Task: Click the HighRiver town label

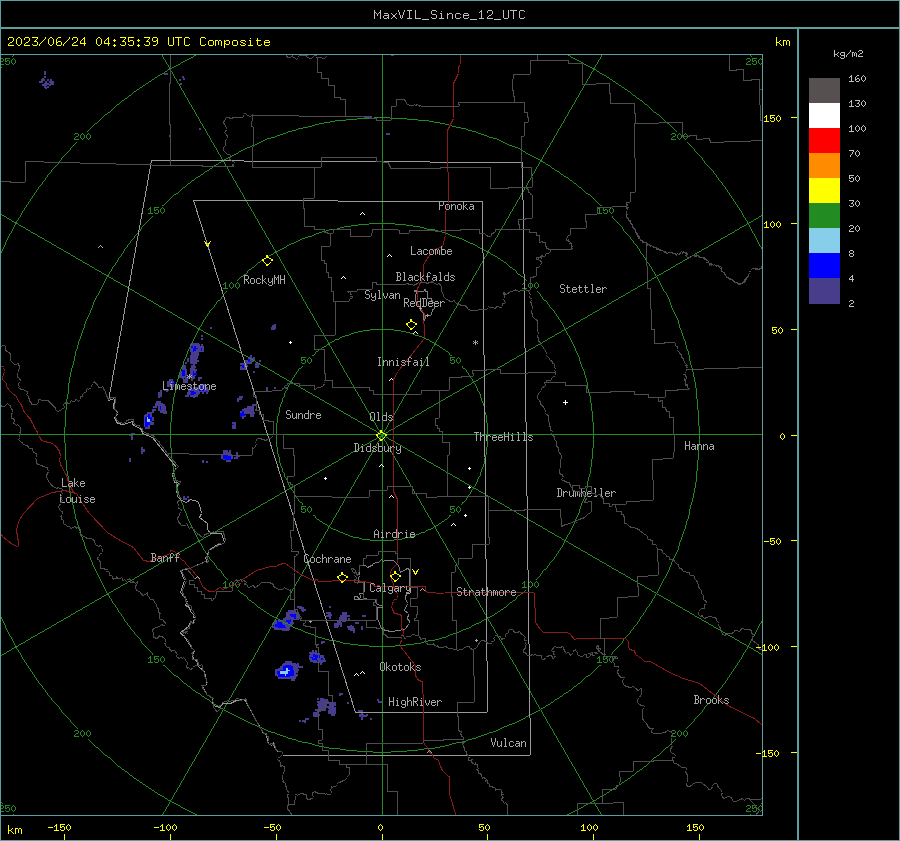Action: (x=415, y=702)
